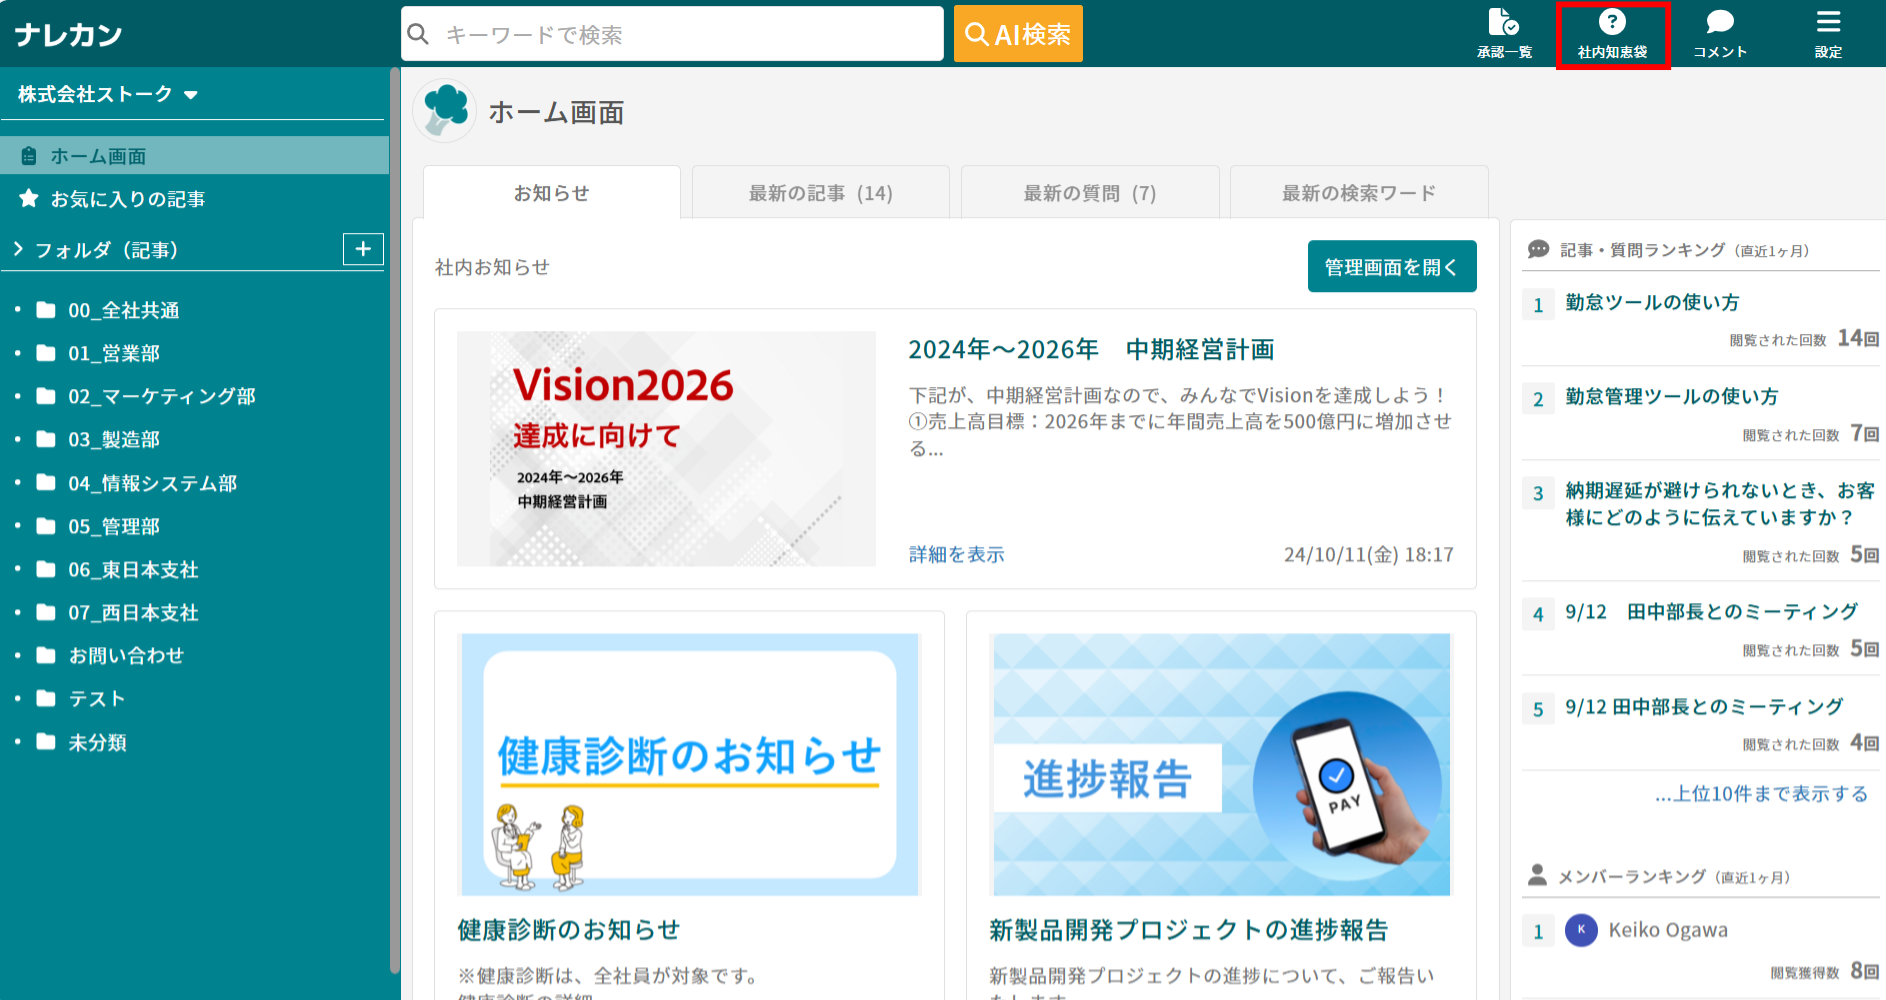Image resolution: width=1886 pixels, height=1000 pixels.
Task: Click 管理画面を開く button
Action: [x=1391, y=266]
